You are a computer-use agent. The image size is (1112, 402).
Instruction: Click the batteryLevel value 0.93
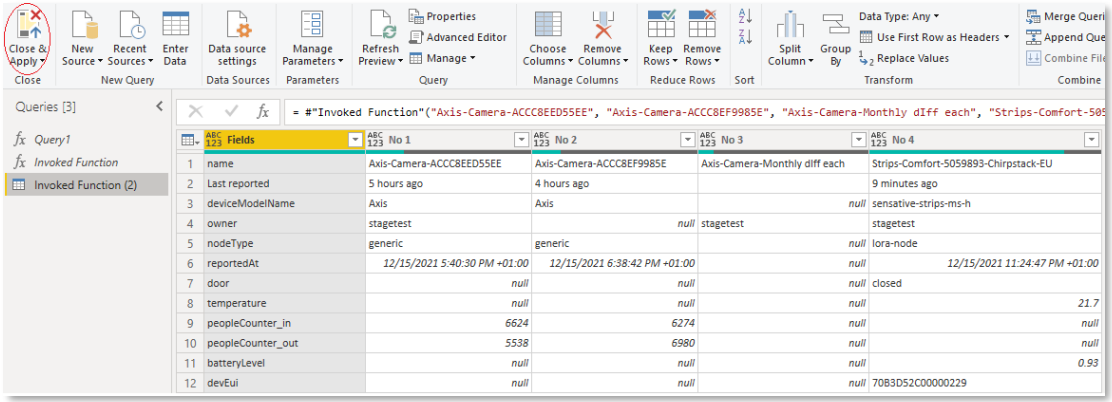(984, 362)
